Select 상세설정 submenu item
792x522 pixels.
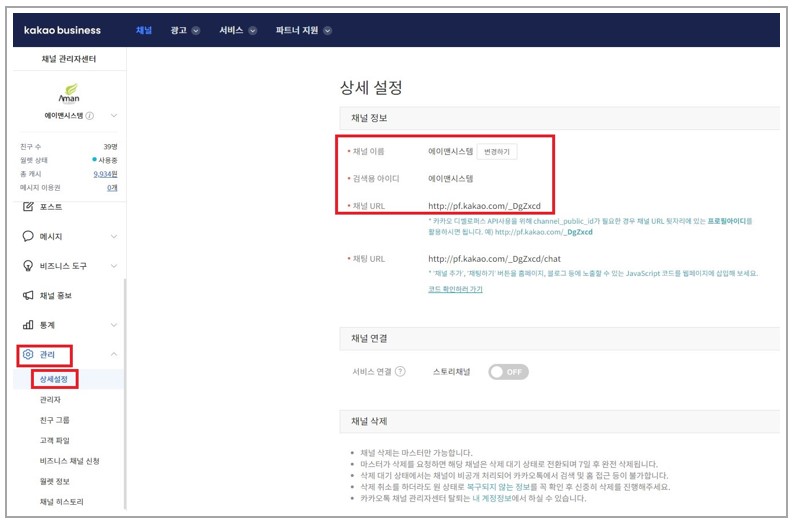[x=54, y=379]
